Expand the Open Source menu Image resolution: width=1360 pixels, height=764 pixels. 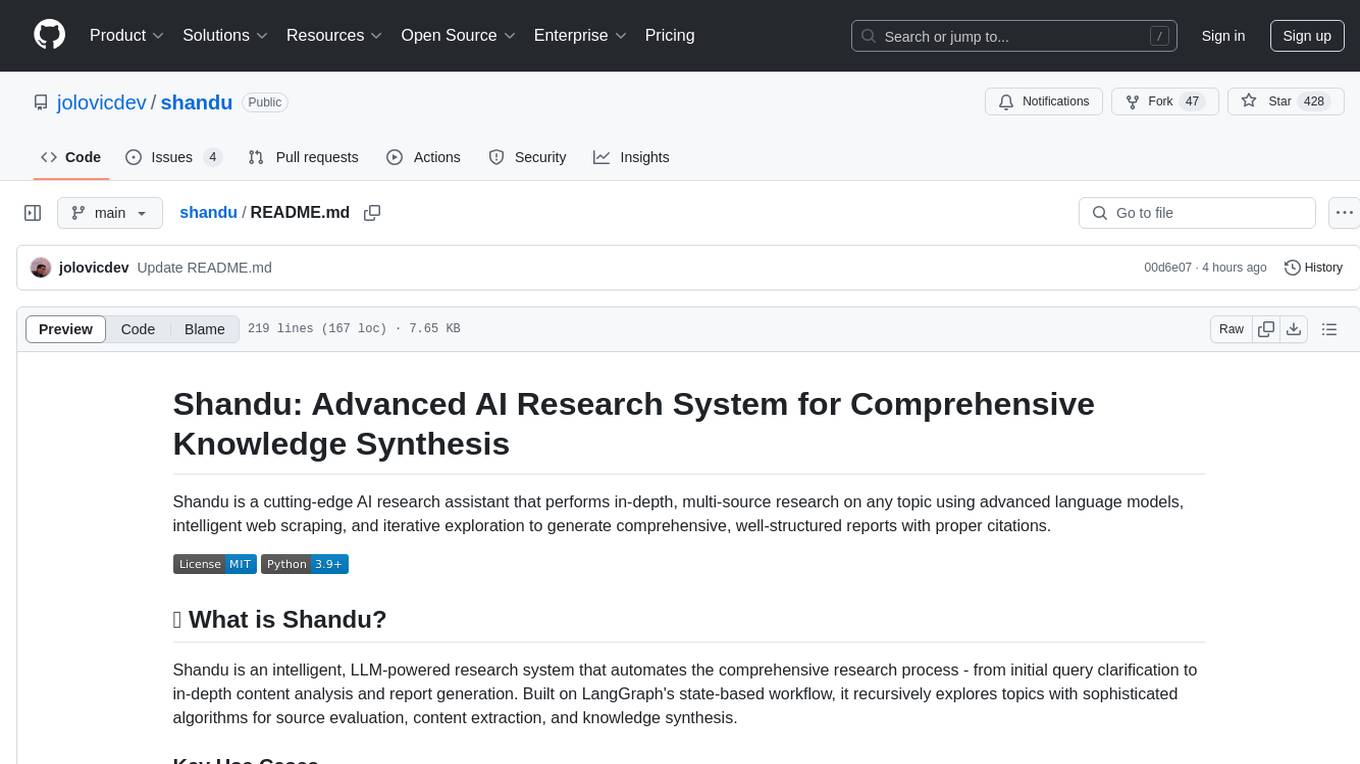(458, 35)
